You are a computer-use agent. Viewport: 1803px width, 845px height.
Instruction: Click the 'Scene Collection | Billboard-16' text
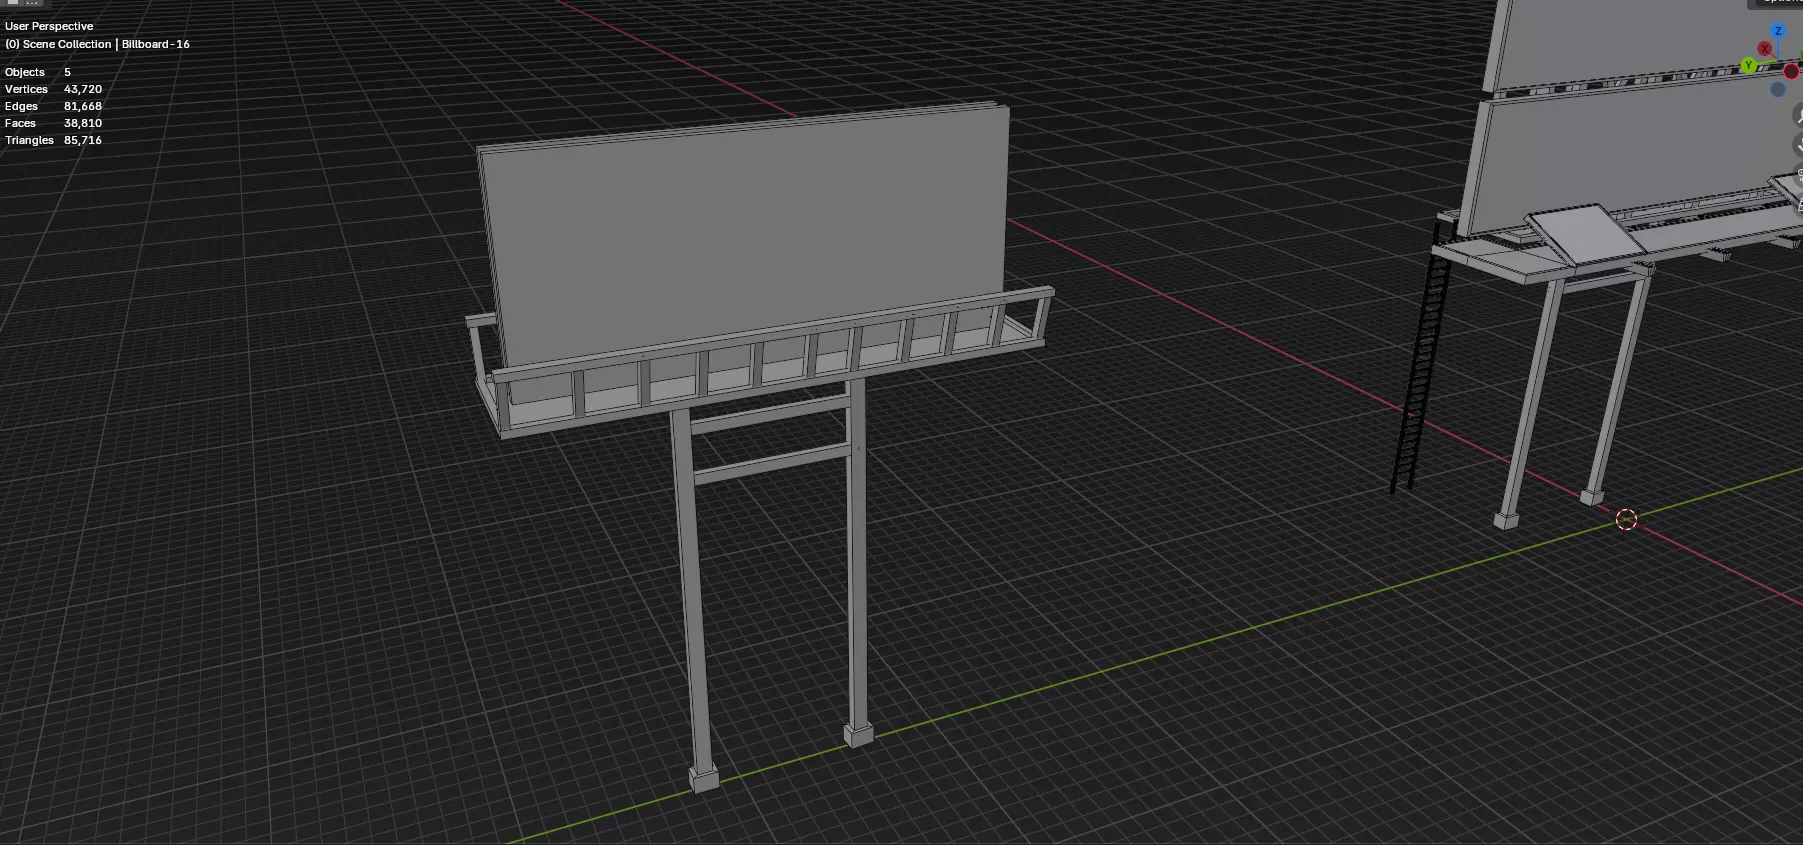point(106,44)
